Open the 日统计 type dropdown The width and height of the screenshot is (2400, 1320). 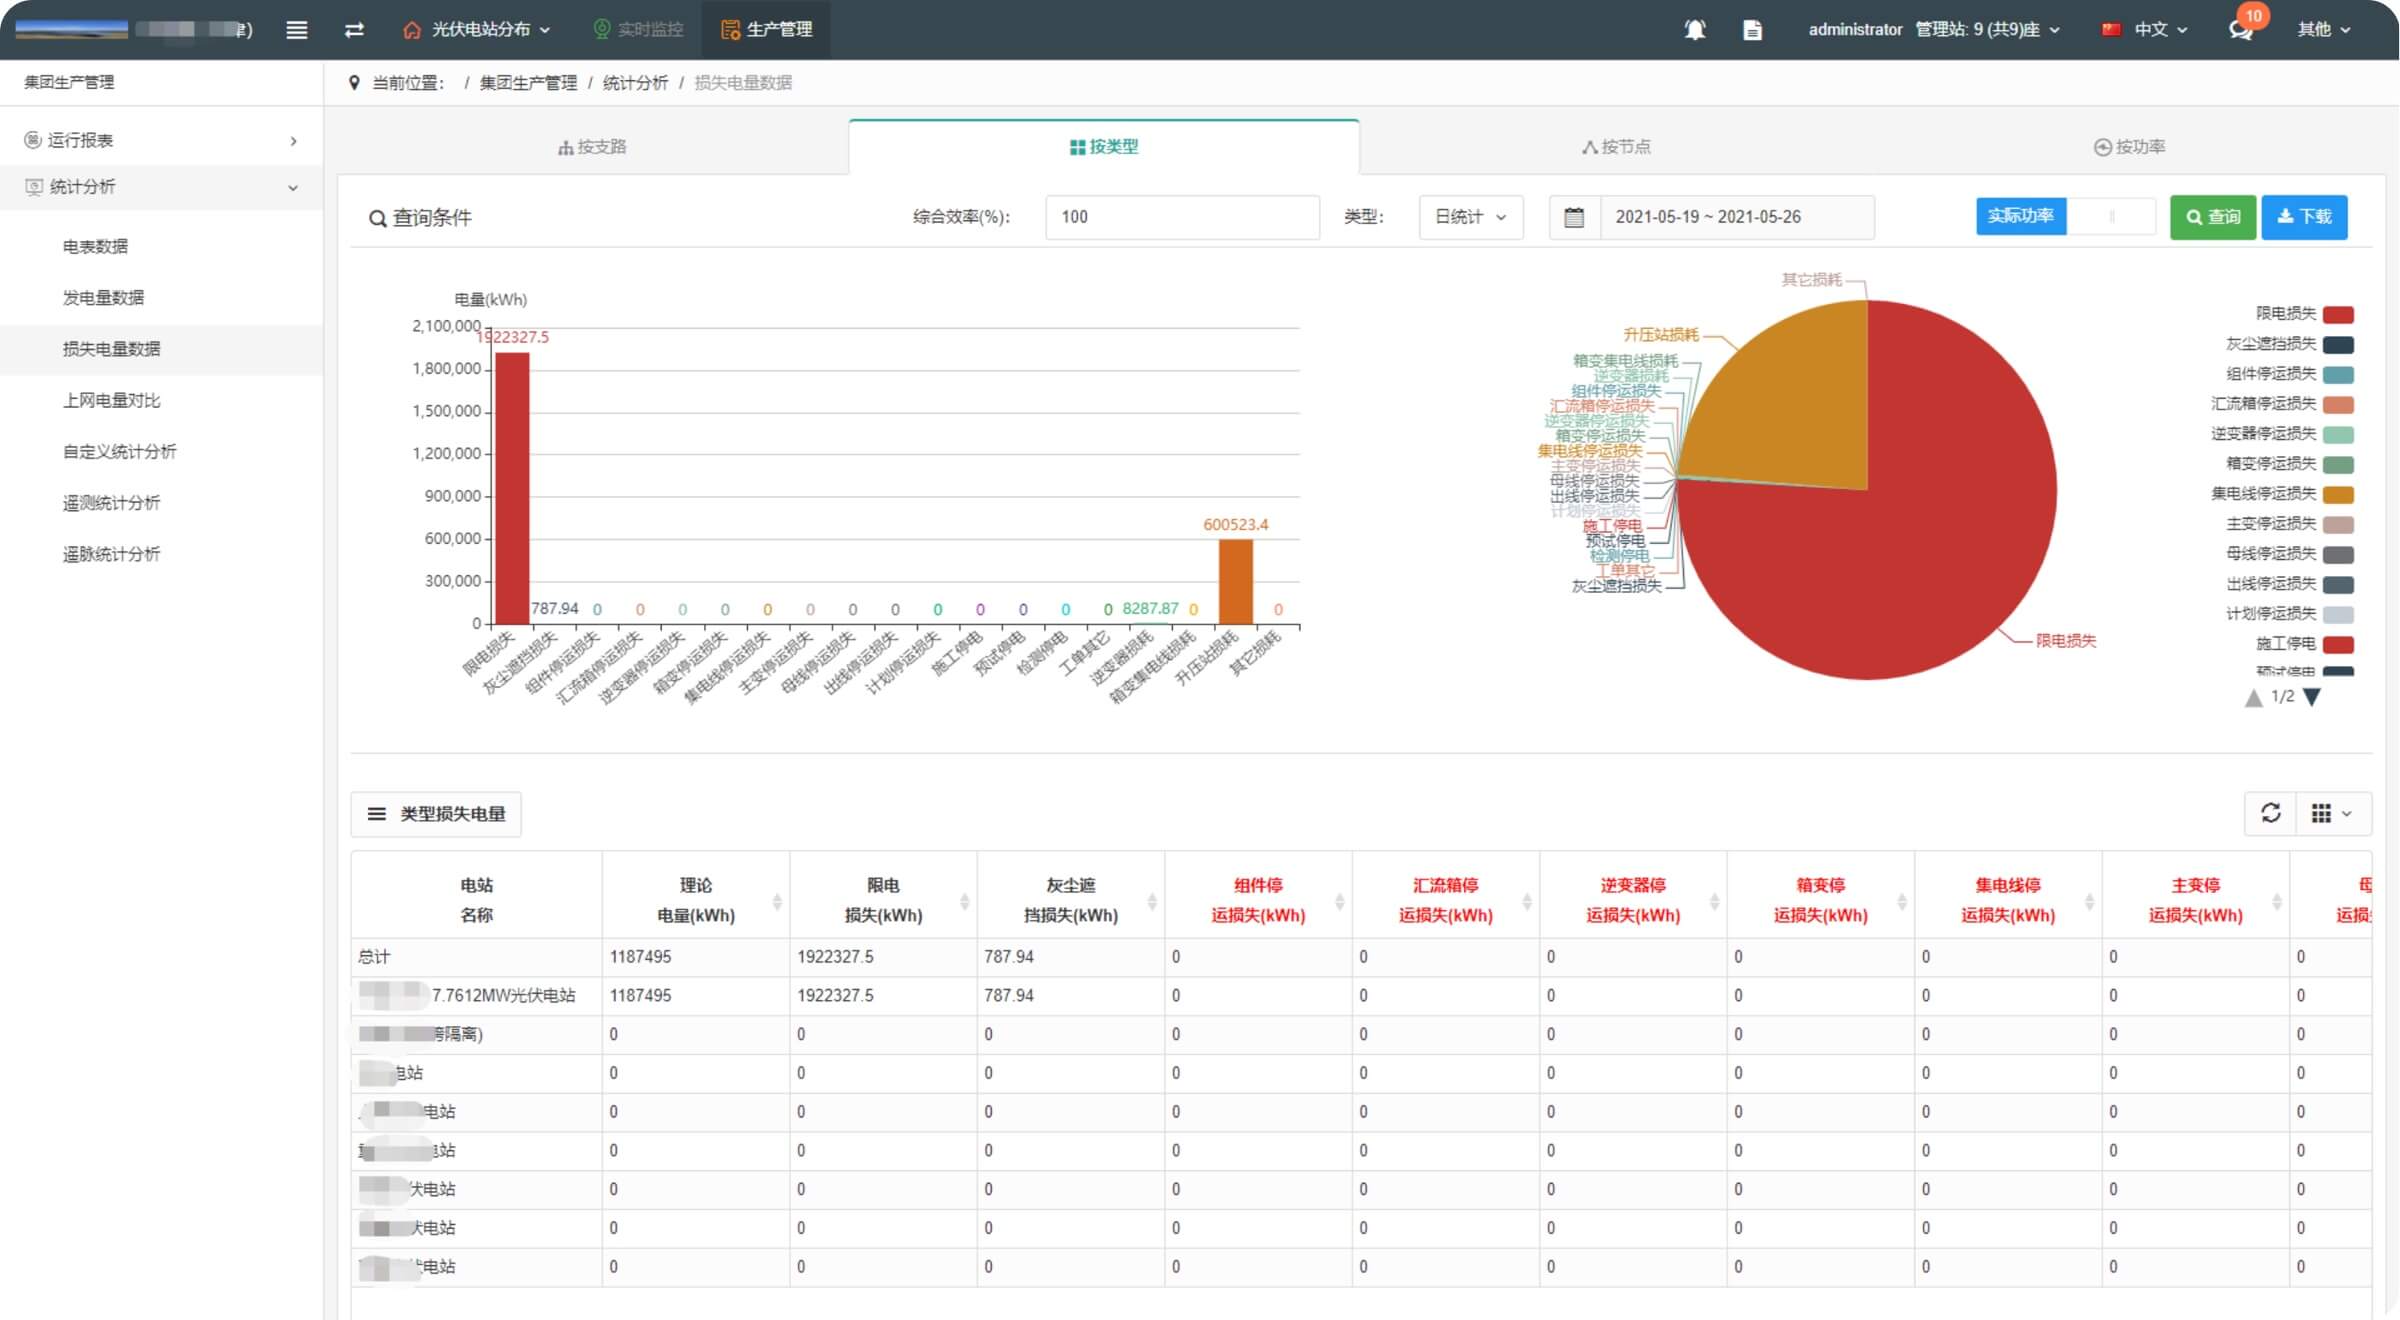[x=1470, y=217]
